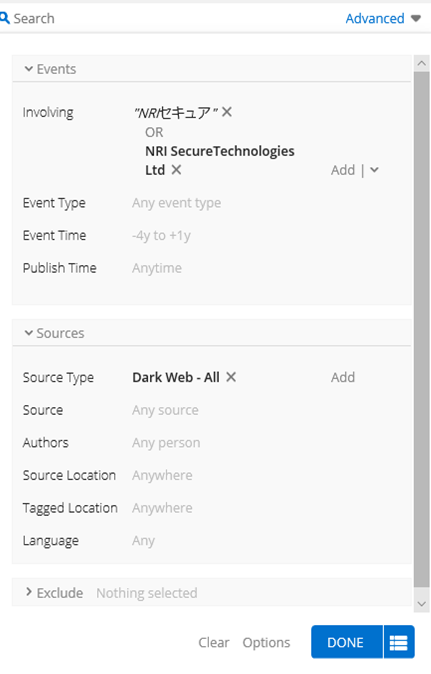Click scrollbar down arrow
Image resolution: width=431 pixels, height=674 pixels.
422,604
